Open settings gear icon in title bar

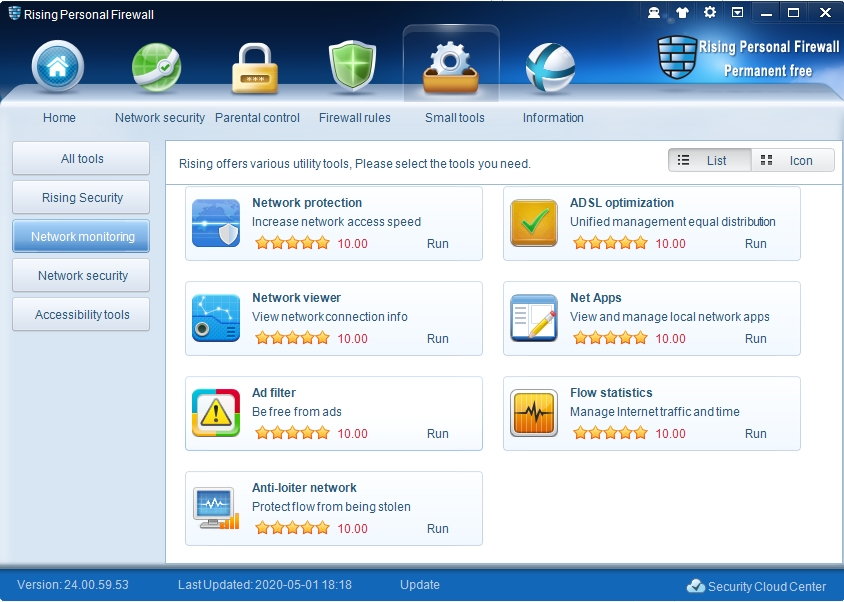point(710,12)
